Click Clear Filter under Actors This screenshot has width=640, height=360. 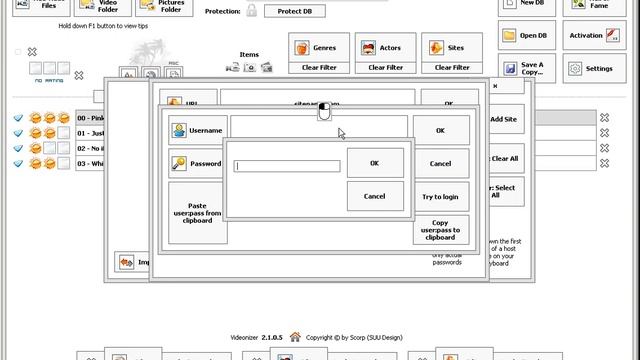[385, 68]
